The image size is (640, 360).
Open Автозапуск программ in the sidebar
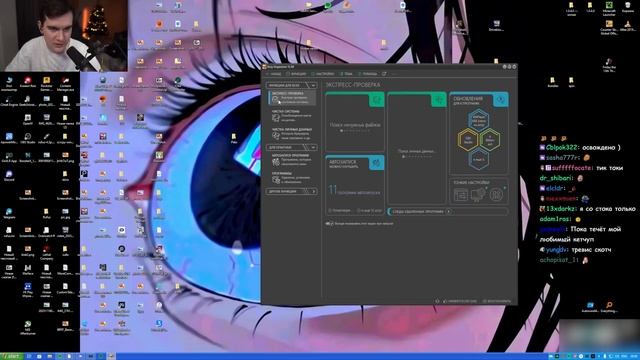[x=292, y=160]
